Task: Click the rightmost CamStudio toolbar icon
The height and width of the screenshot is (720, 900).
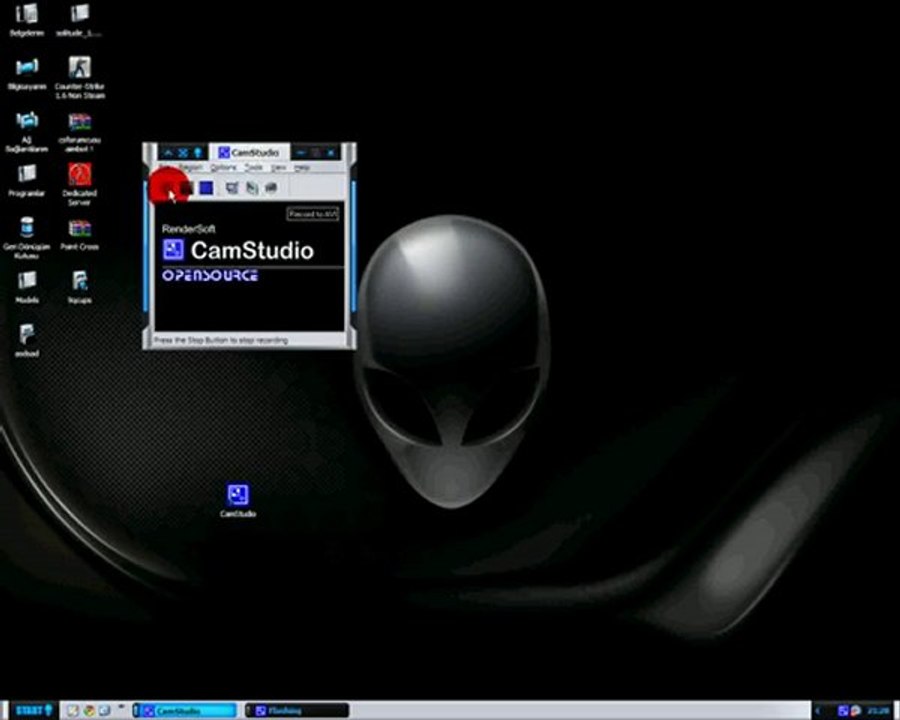Action: (270, 187)
